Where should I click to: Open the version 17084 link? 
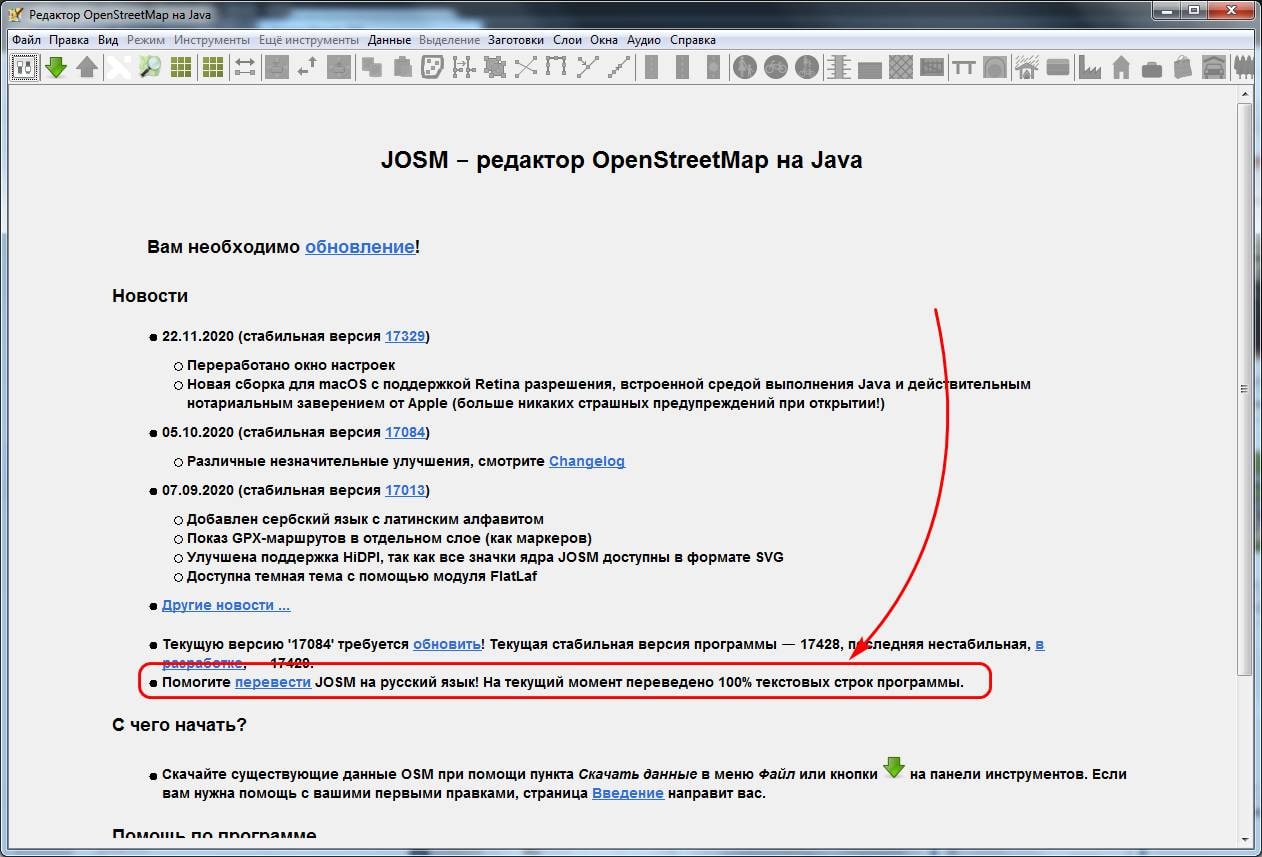pos(405,432)
